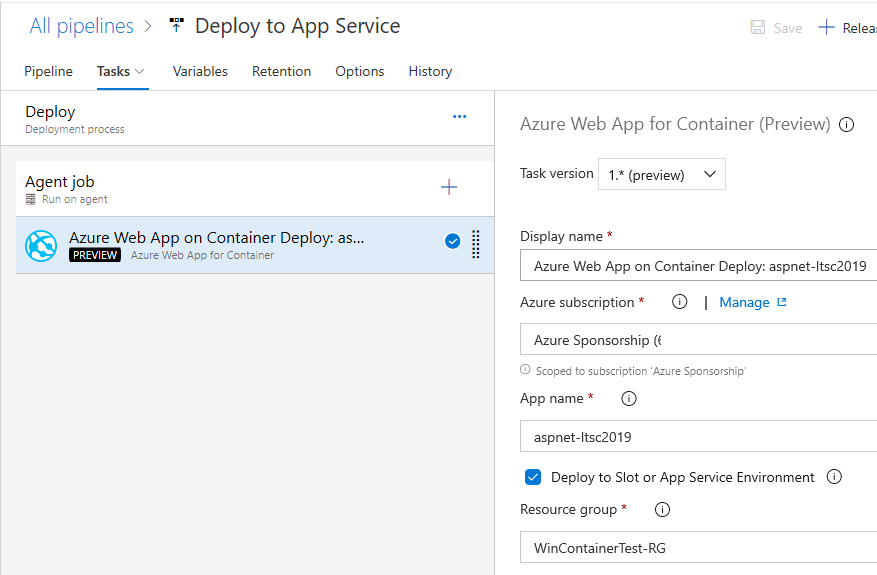Open the Task version dropdown
Viewport: 877px width, 575px height.
(x=661, y=174)
